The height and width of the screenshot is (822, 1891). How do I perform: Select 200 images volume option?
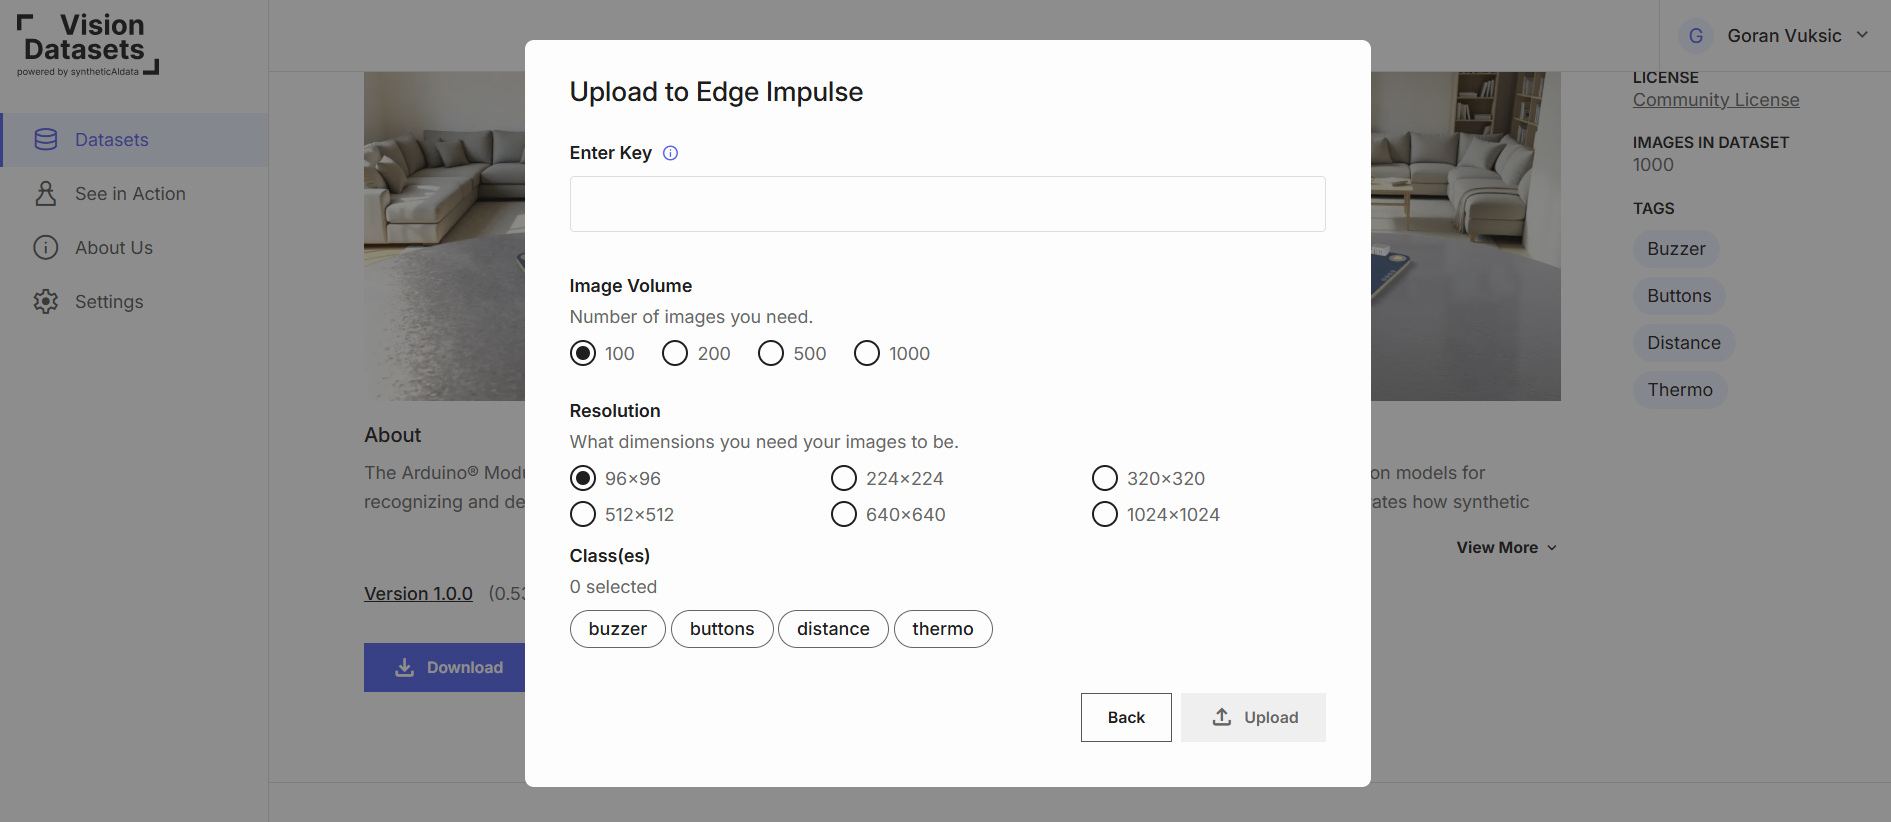coord(675,354)
